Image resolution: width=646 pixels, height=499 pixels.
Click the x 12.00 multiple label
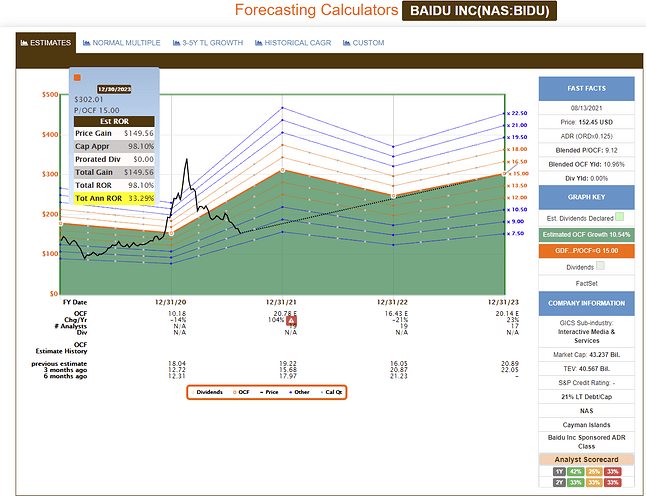(517, 198)
